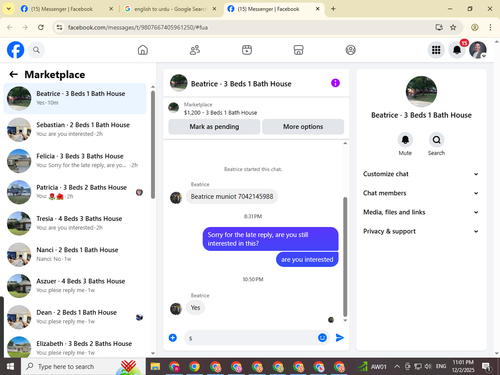Open the emoji picker in message box
500x375 pixels.
tap(322, 338)
